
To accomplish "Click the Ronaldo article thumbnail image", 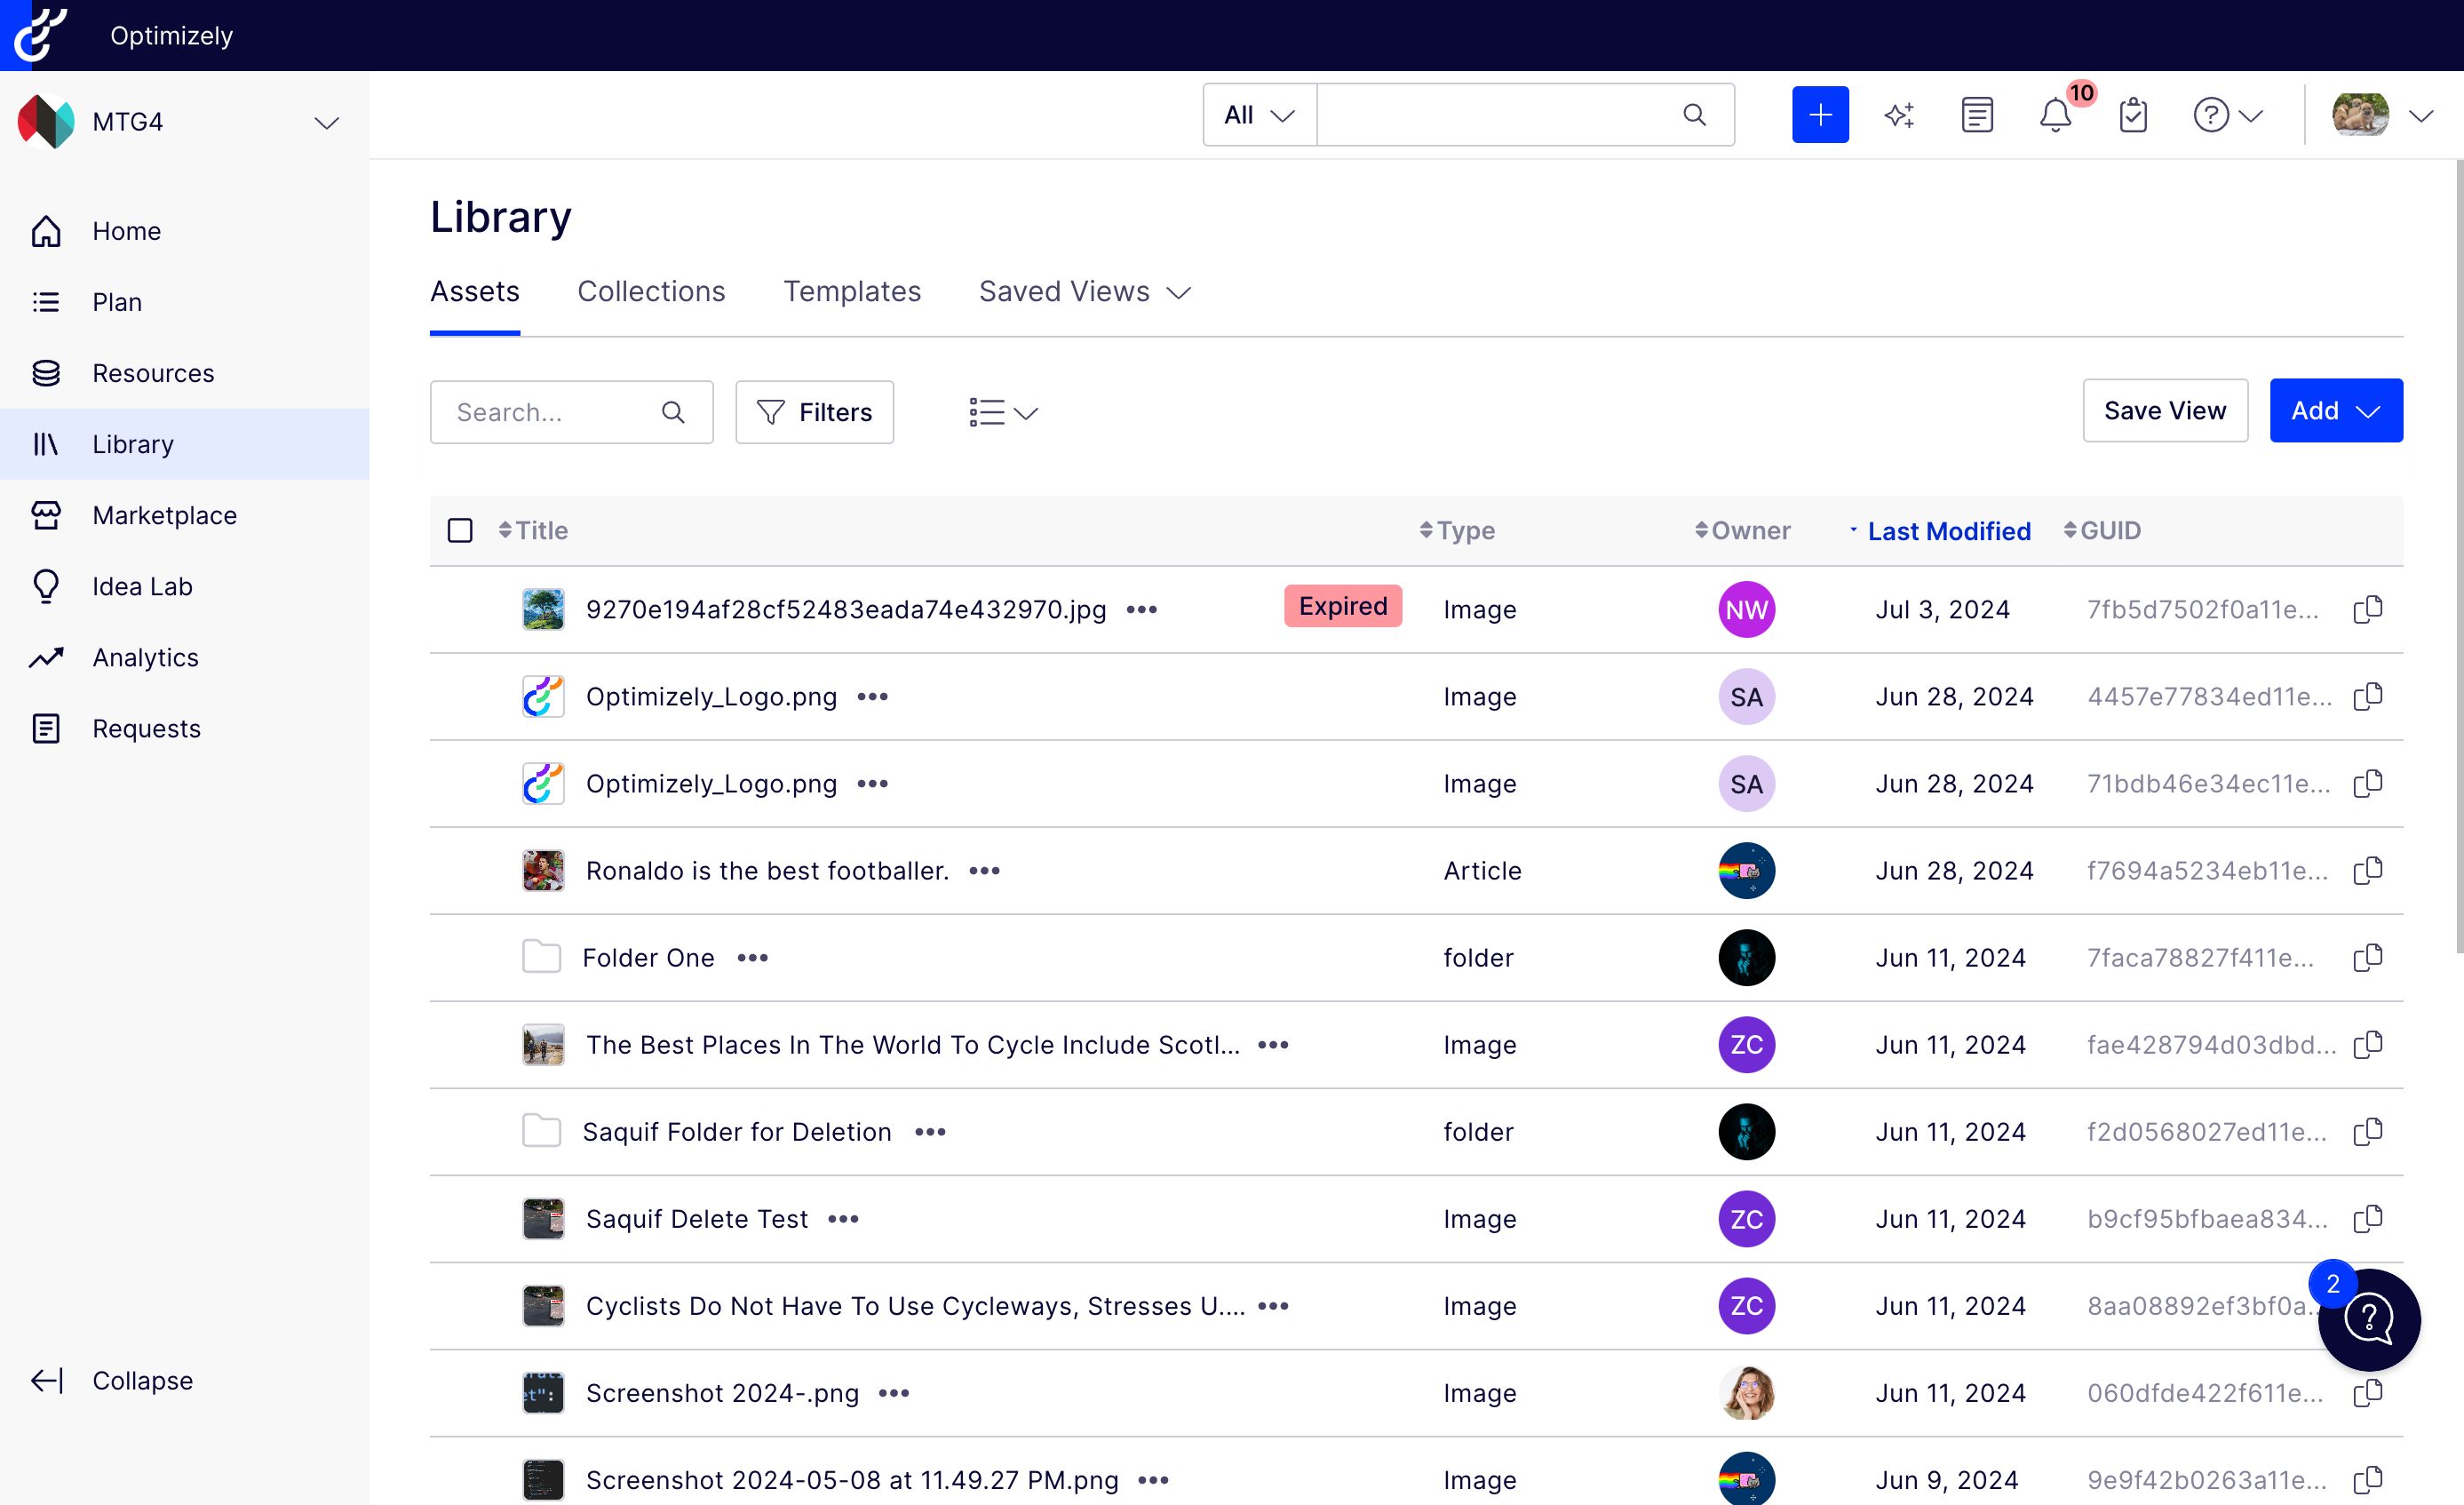I will point(542,870).
